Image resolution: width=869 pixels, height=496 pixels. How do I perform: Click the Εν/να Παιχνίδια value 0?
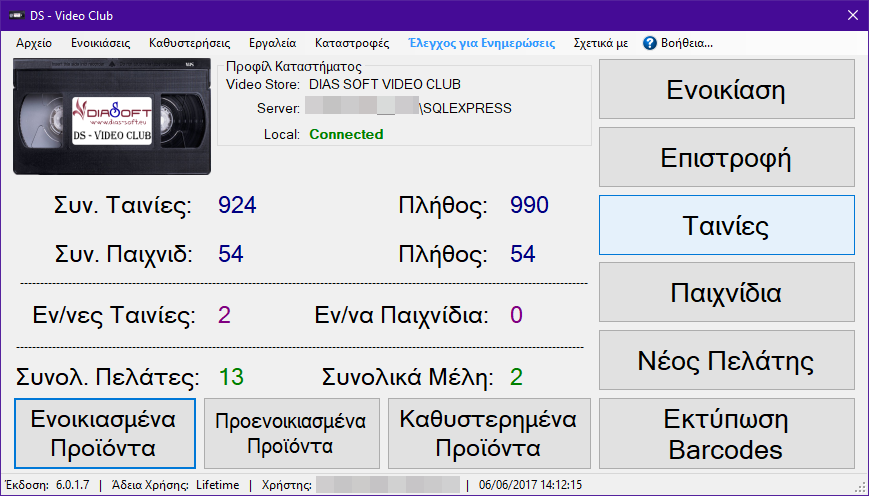(x=516, y=315)
